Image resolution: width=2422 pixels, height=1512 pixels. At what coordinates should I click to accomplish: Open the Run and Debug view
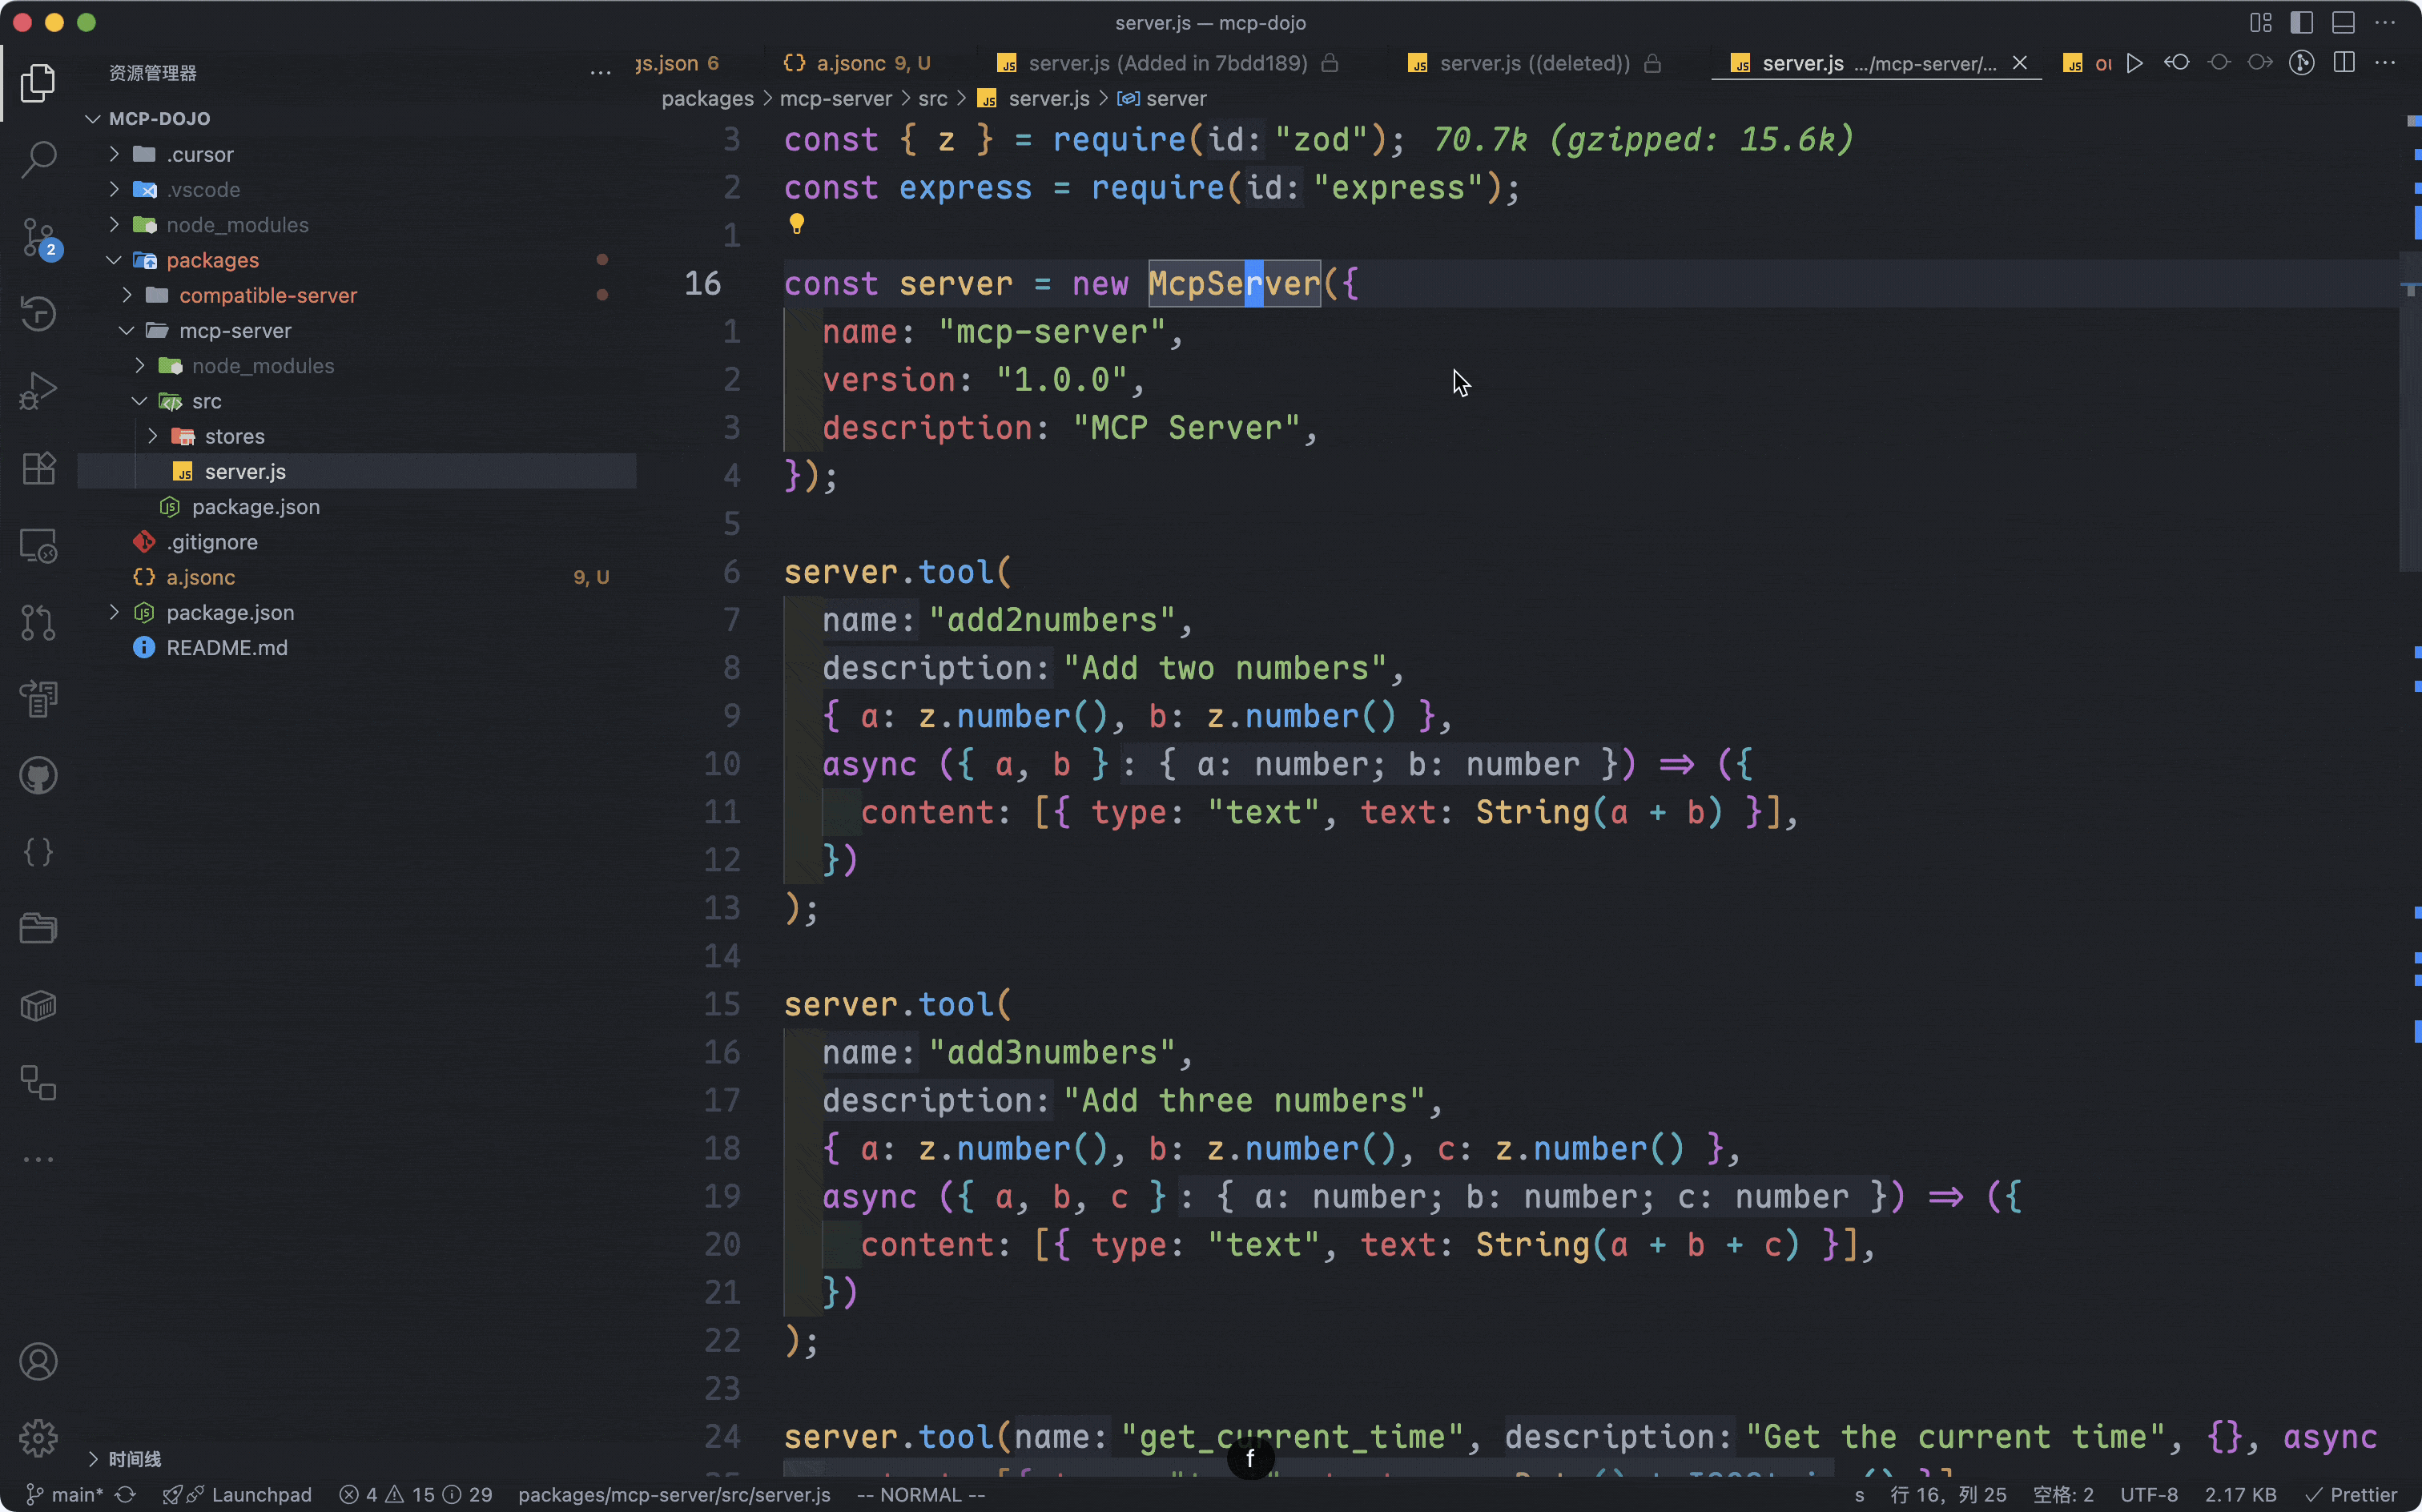(x=38, y=391)
